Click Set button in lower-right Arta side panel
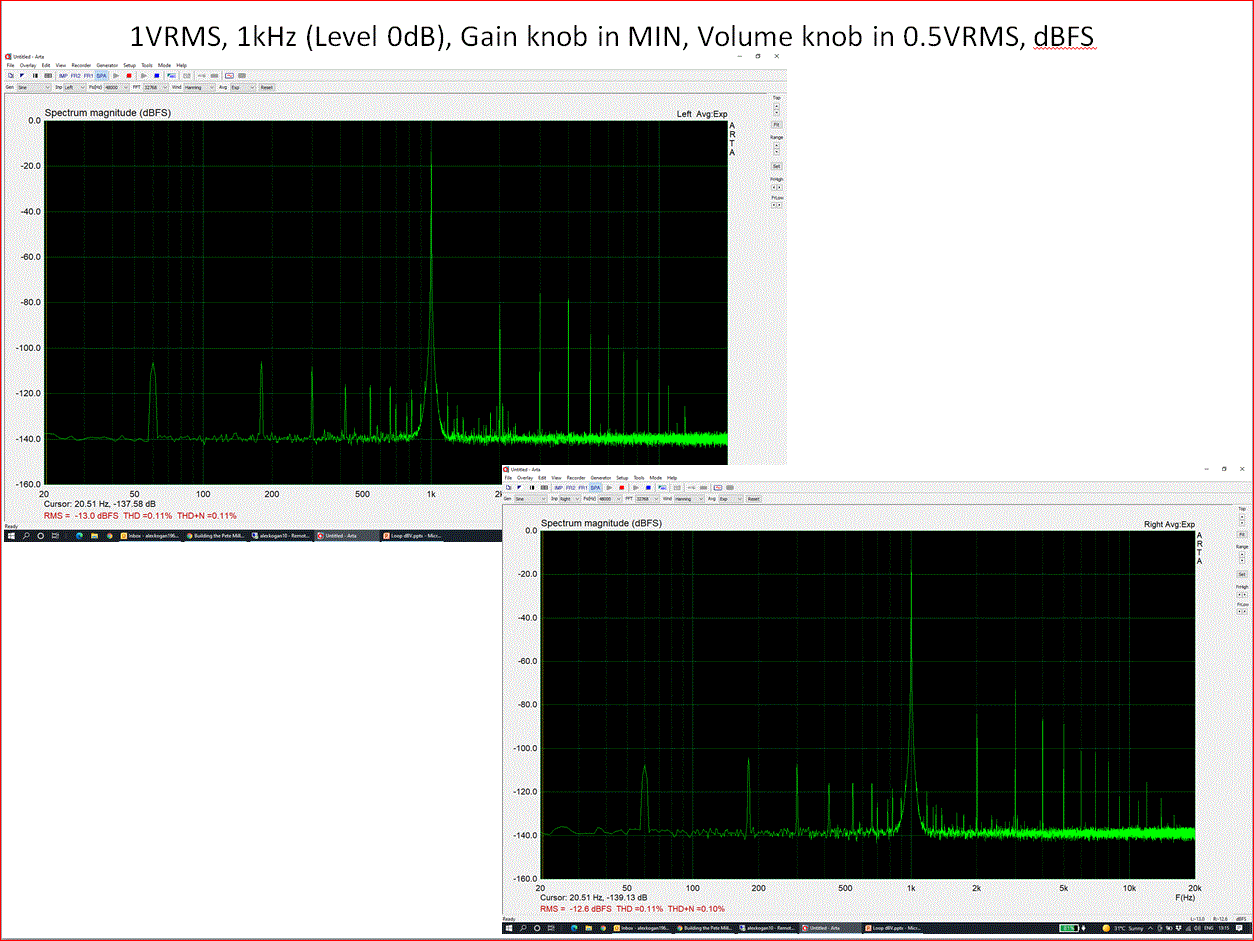Image resolution: width=1254 pixels, height=941 pixels. pyautogui.click(x=1242, y=574)
